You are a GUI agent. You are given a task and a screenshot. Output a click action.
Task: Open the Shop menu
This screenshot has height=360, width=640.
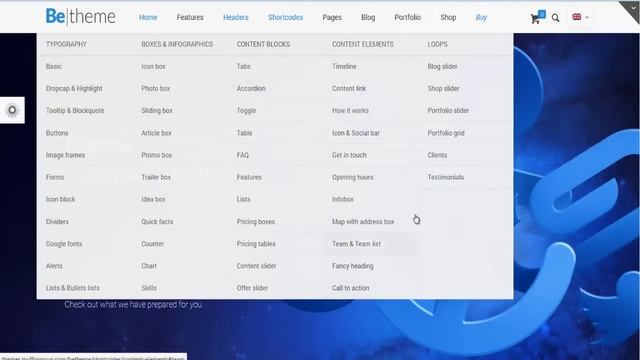(448, 18)
